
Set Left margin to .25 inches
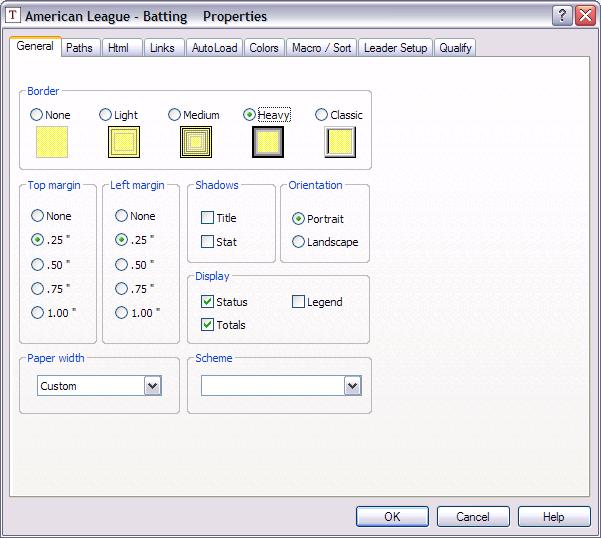[x=121, y=240]
